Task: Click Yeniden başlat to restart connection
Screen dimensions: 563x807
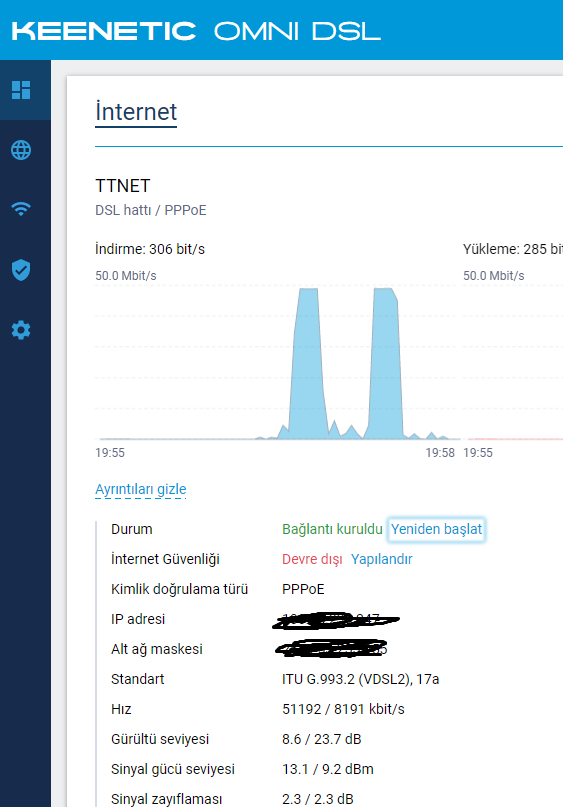Action: click(436, 529)
